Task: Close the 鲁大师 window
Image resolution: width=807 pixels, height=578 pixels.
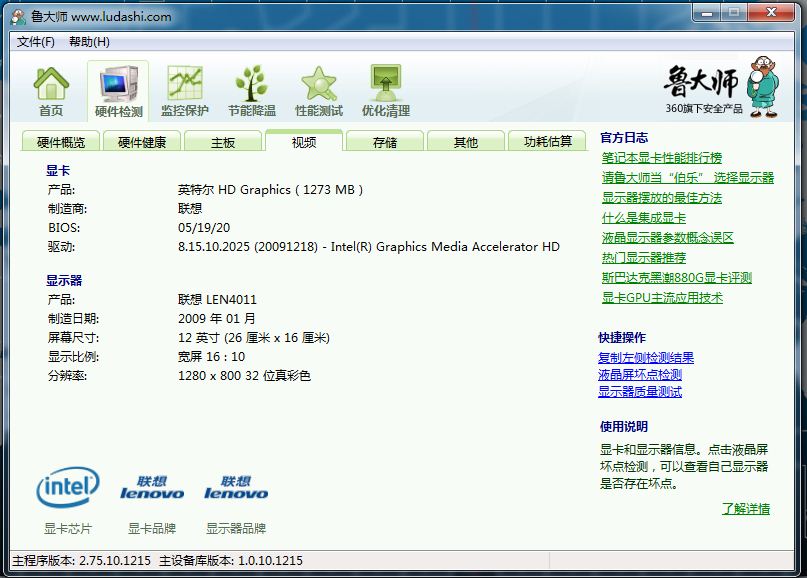Action: coord(770,12)
